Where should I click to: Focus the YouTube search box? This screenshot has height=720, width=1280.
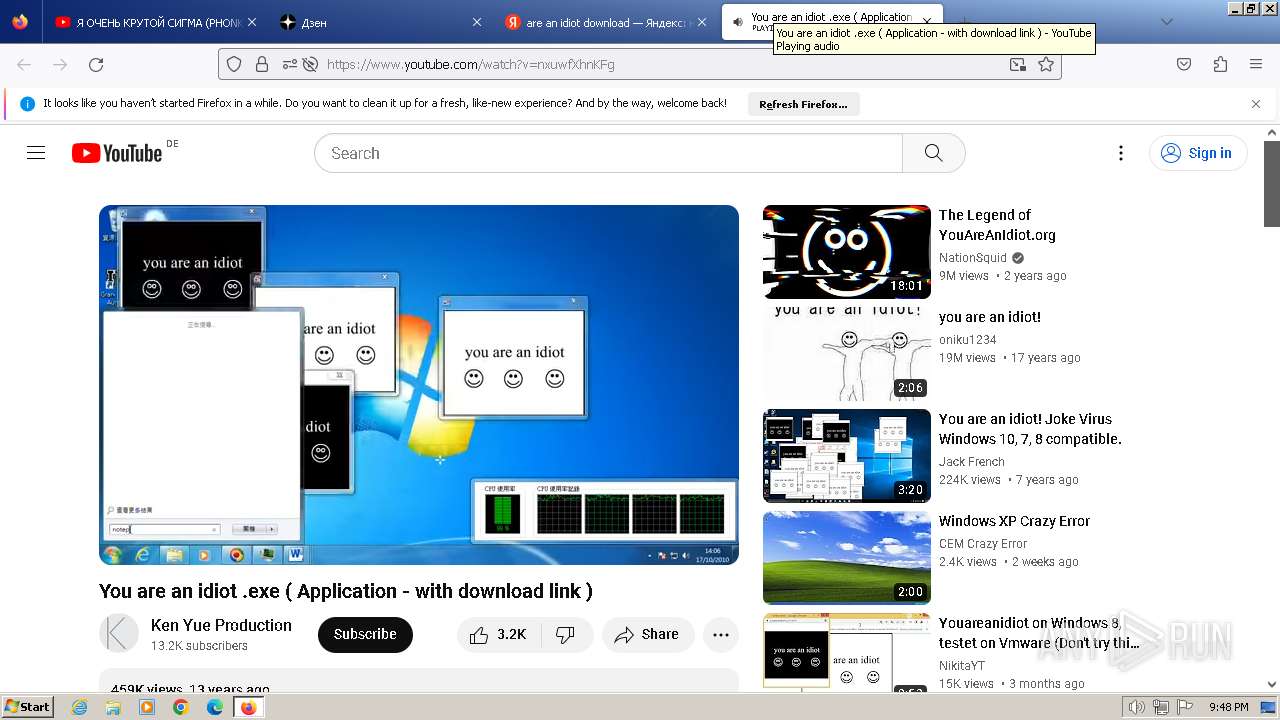click(x=608, y=153)
